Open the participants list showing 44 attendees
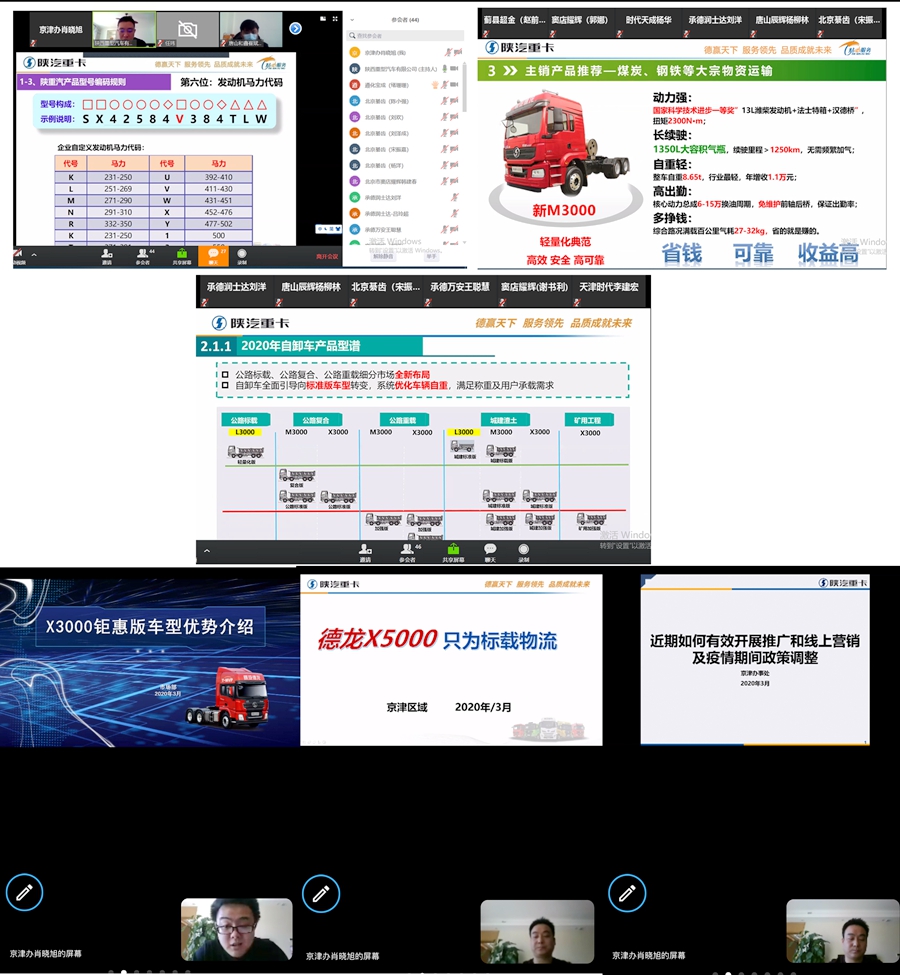The width and height of the screenshot is (900, 975). (142, 255)
